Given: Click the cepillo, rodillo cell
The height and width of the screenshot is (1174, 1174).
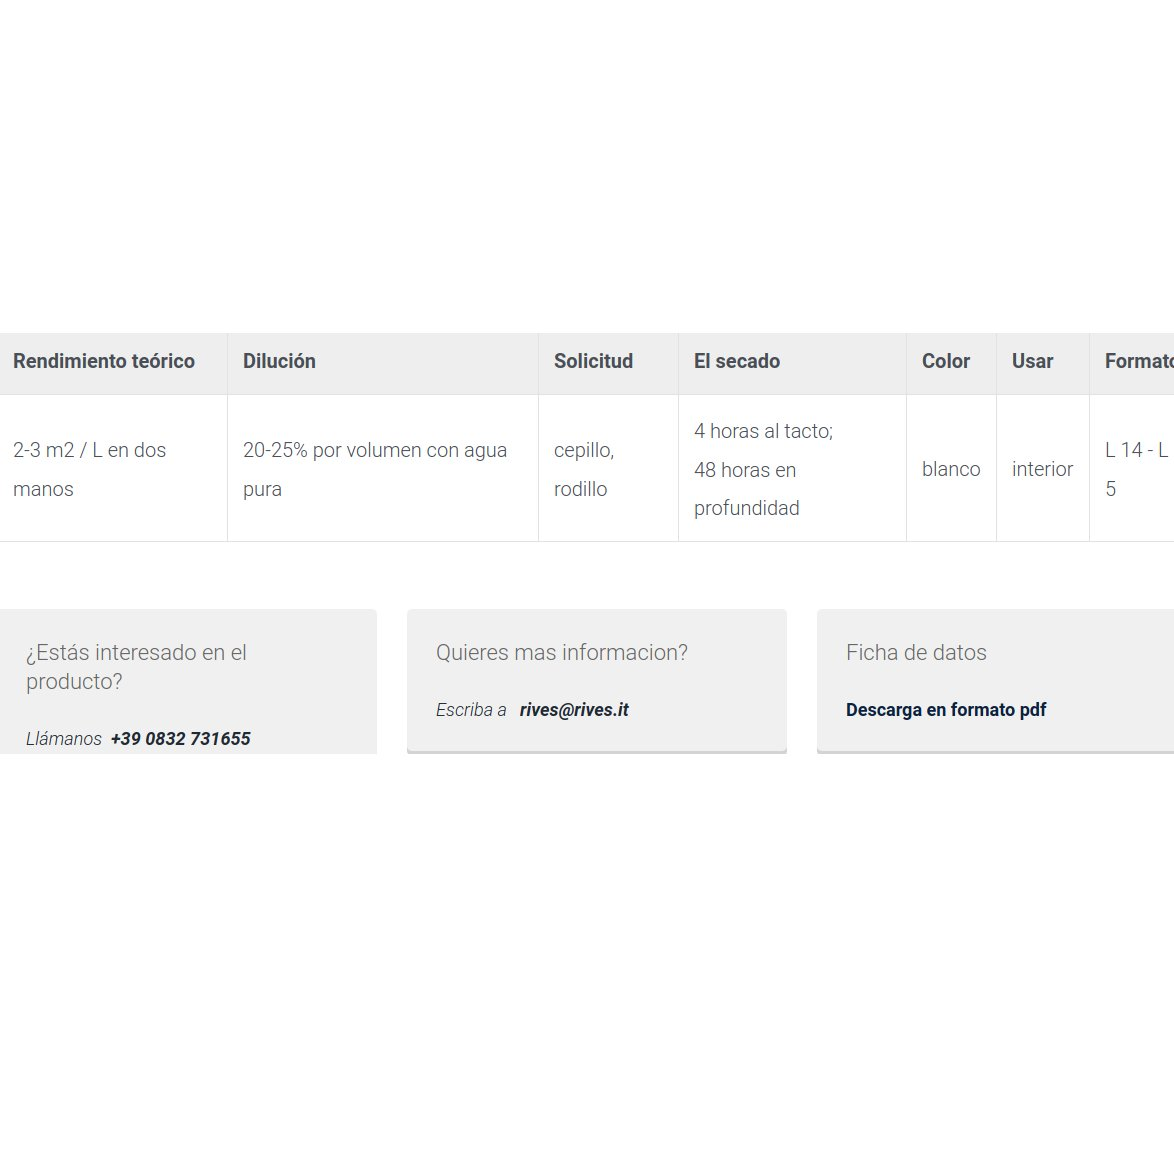Looking at the screenshot, I should [608, 469].
